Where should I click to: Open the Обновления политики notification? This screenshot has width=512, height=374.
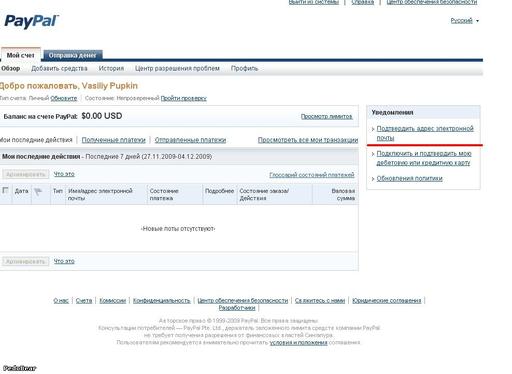409,178
